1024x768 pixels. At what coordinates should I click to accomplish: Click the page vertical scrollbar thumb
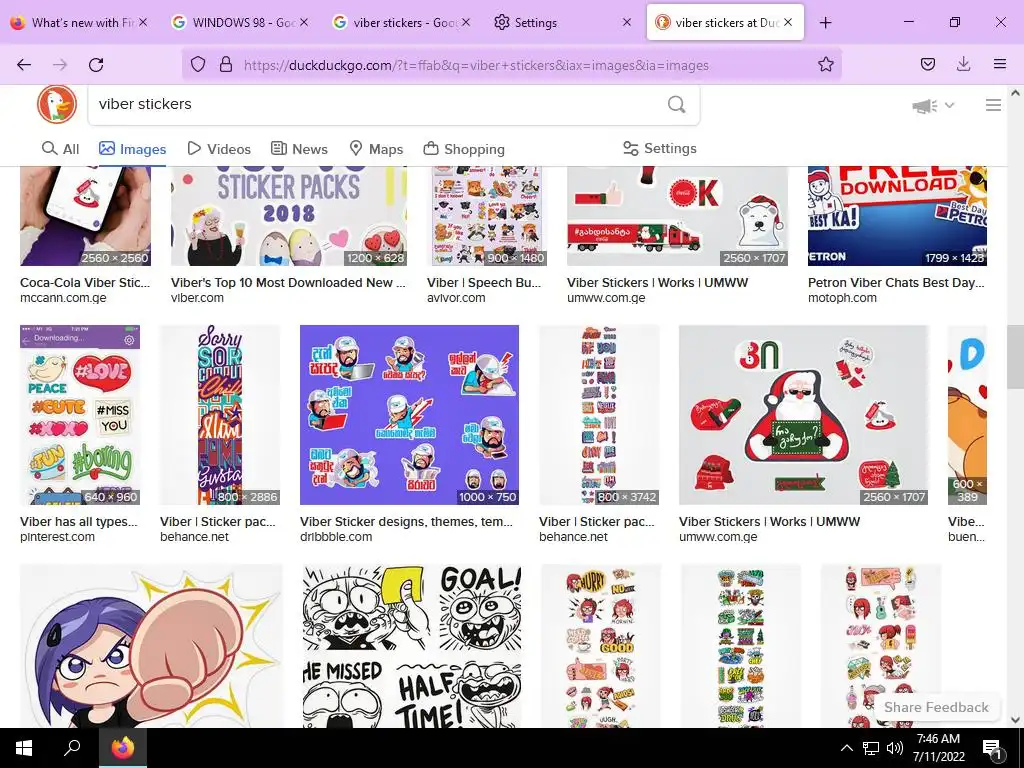(x=1016, y=356)
